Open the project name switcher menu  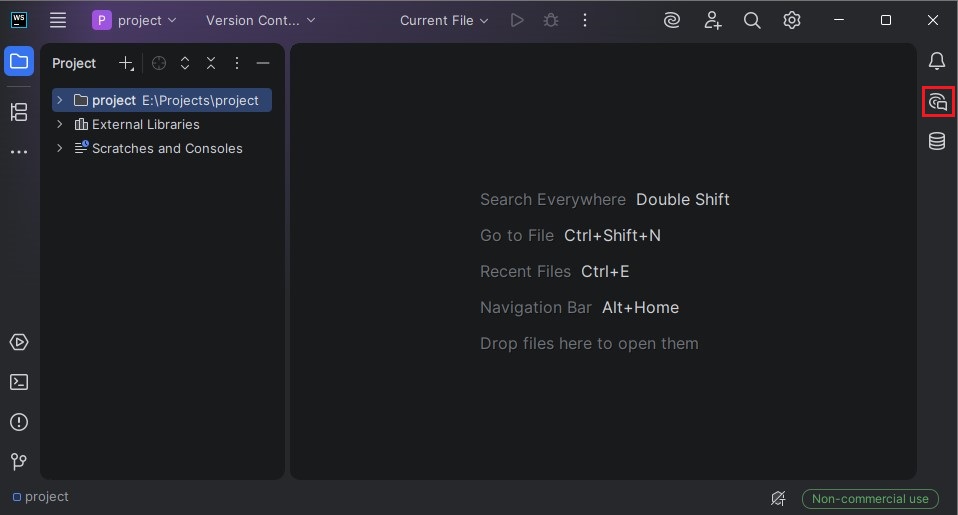135,20
